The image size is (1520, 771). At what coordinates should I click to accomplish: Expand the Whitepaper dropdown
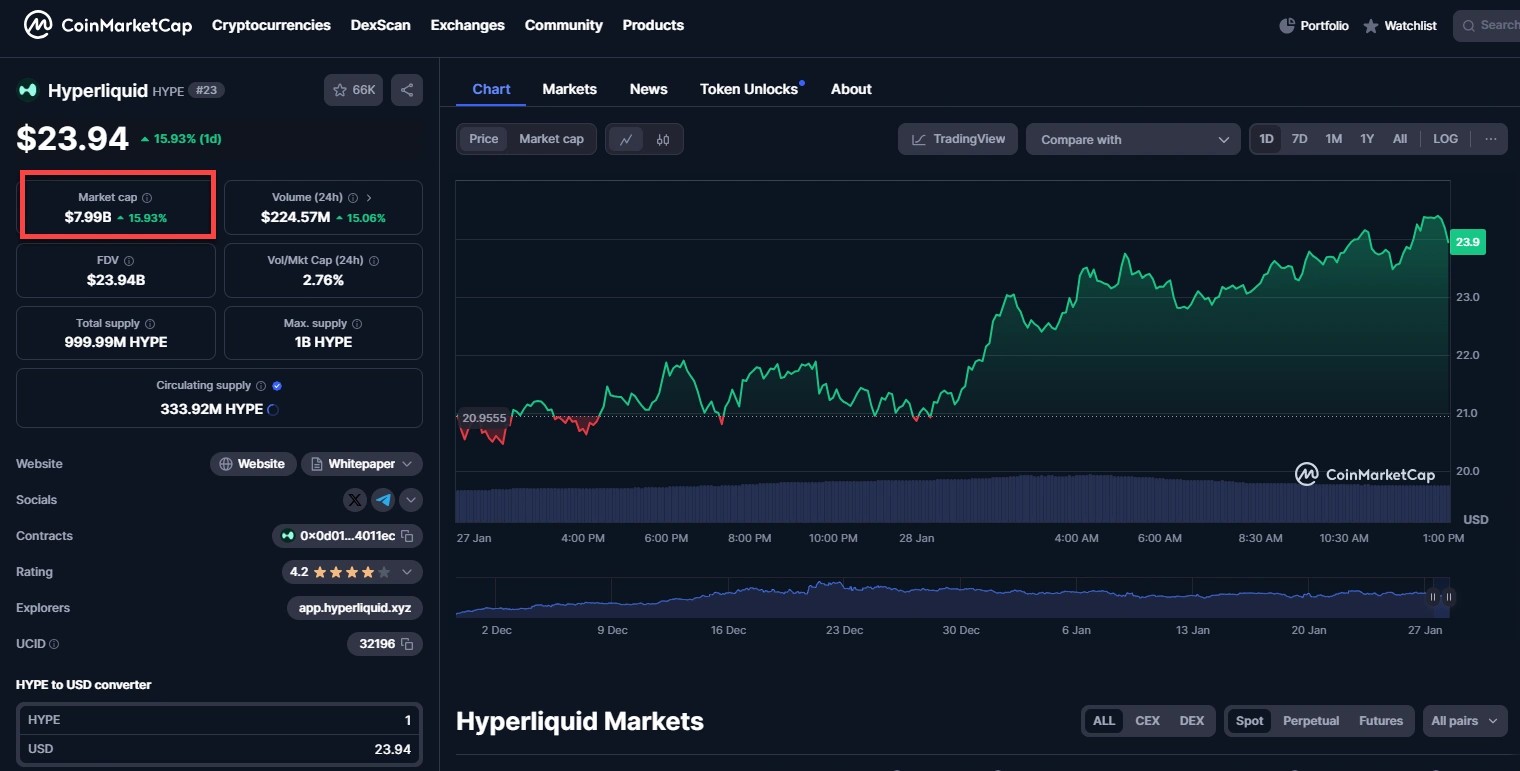(362, 464)
